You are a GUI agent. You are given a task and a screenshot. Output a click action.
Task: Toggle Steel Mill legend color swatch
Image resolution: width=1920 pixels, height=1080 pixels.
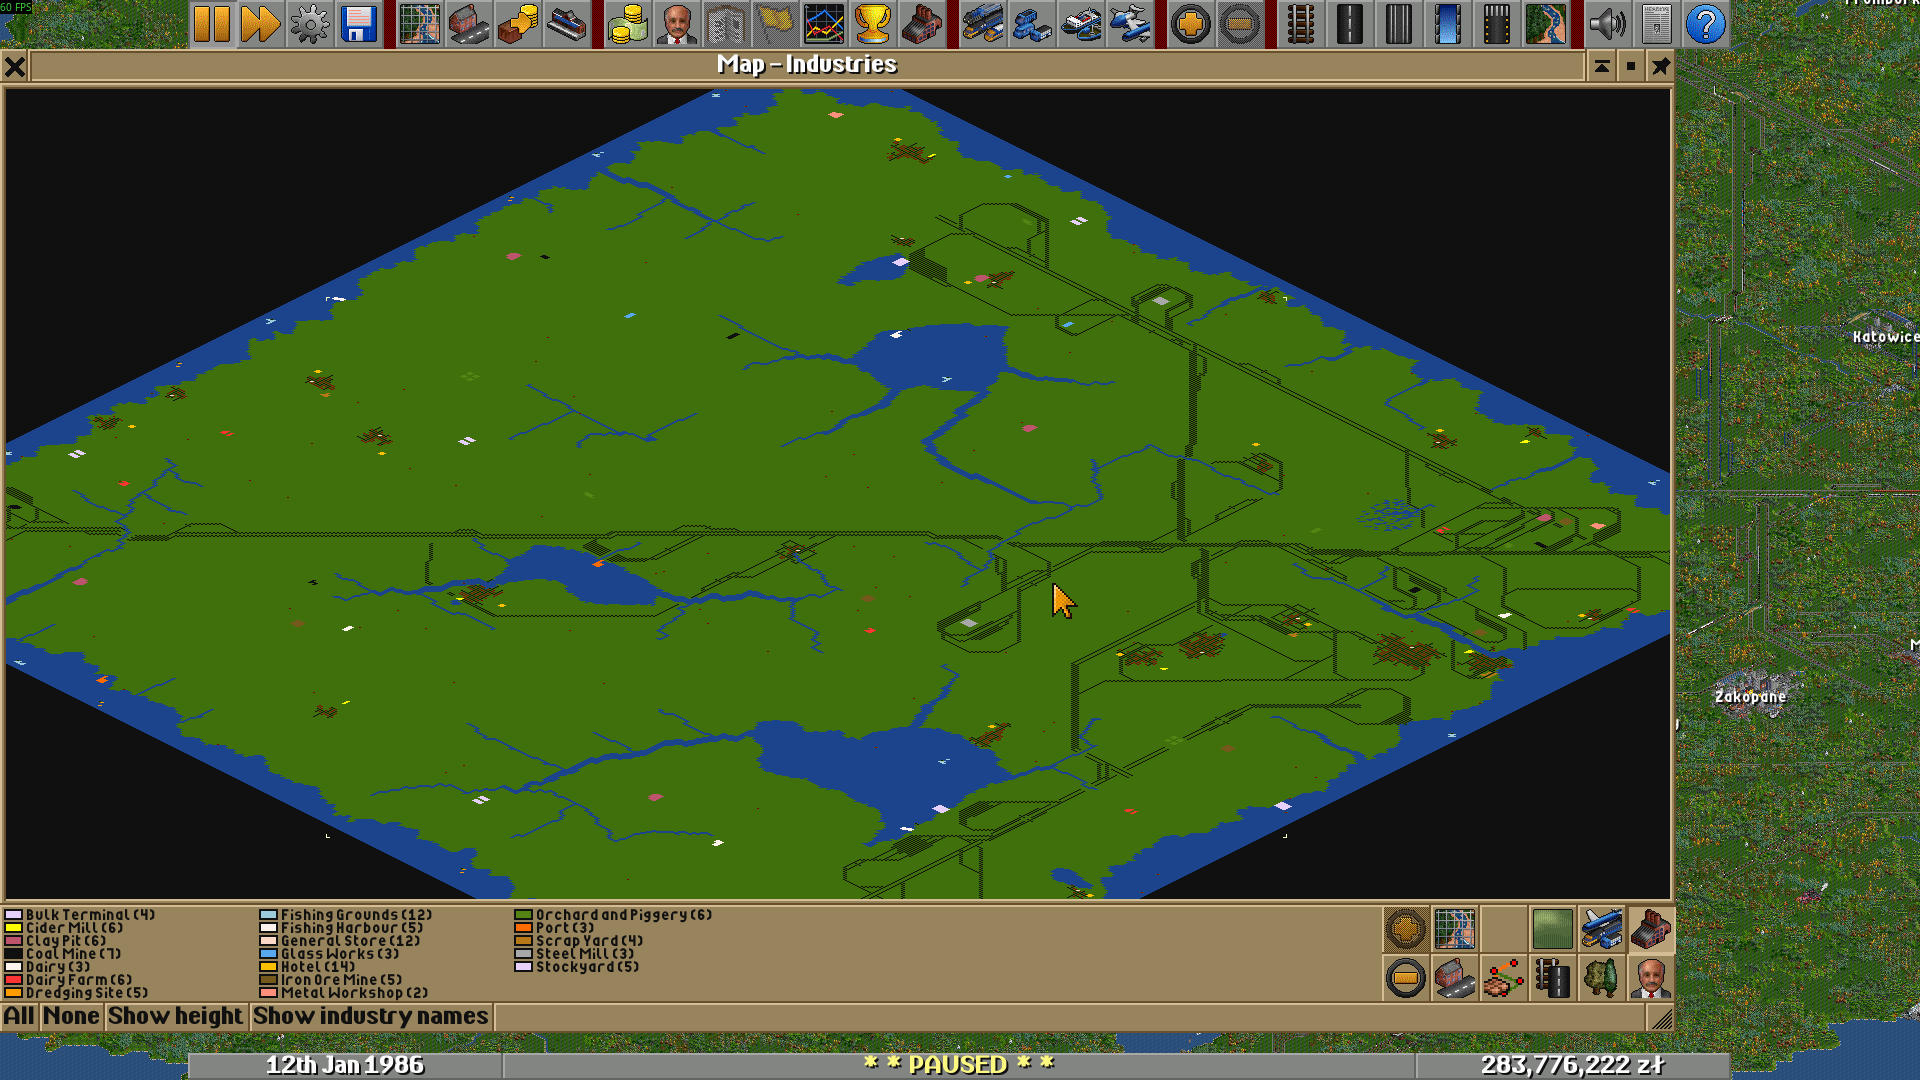[523, 954]
